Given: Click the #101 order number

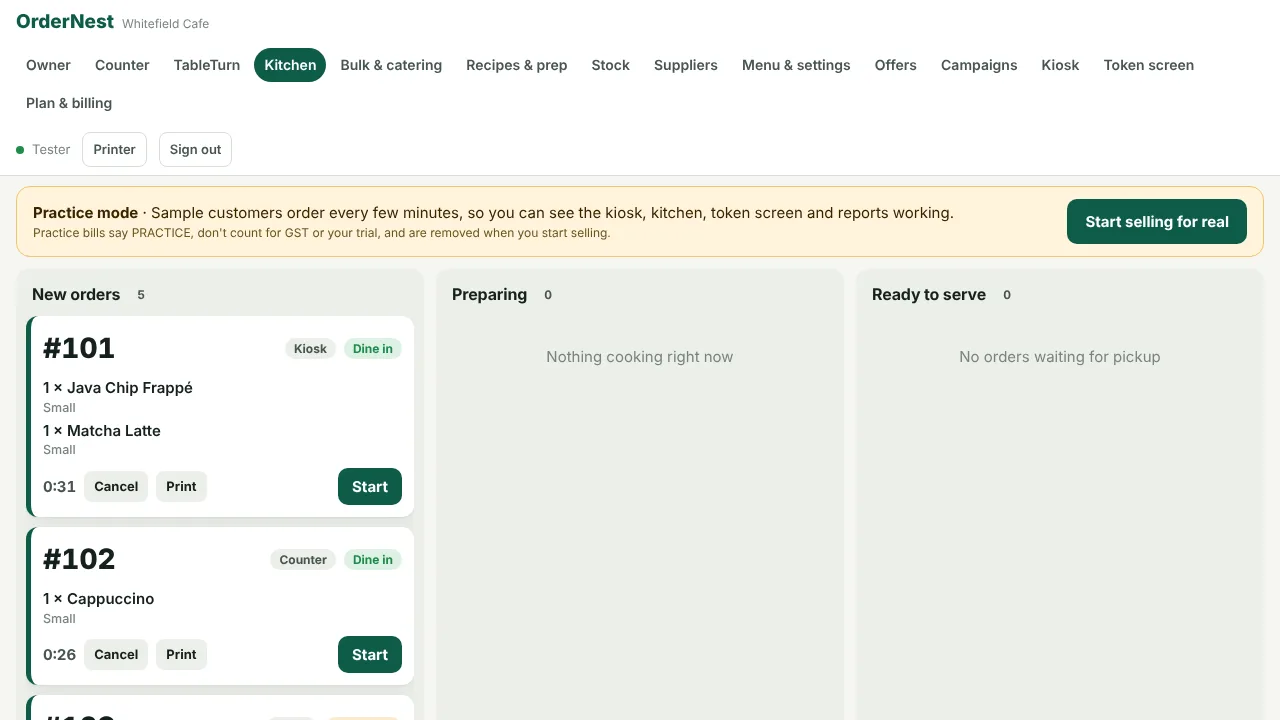Looking at the screenshot, I should pos(79,348).
